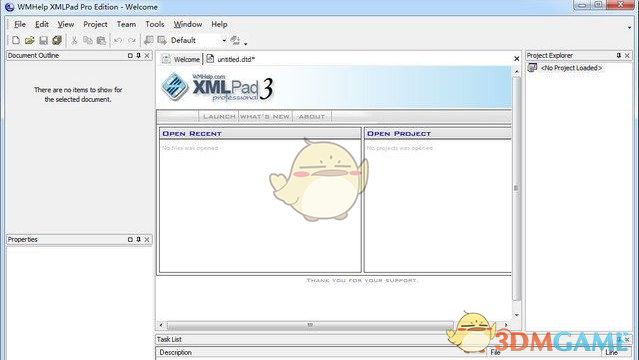Viewport: 639px width, 360px height.
Task: Open the Window menu
Action: point(188,24)
